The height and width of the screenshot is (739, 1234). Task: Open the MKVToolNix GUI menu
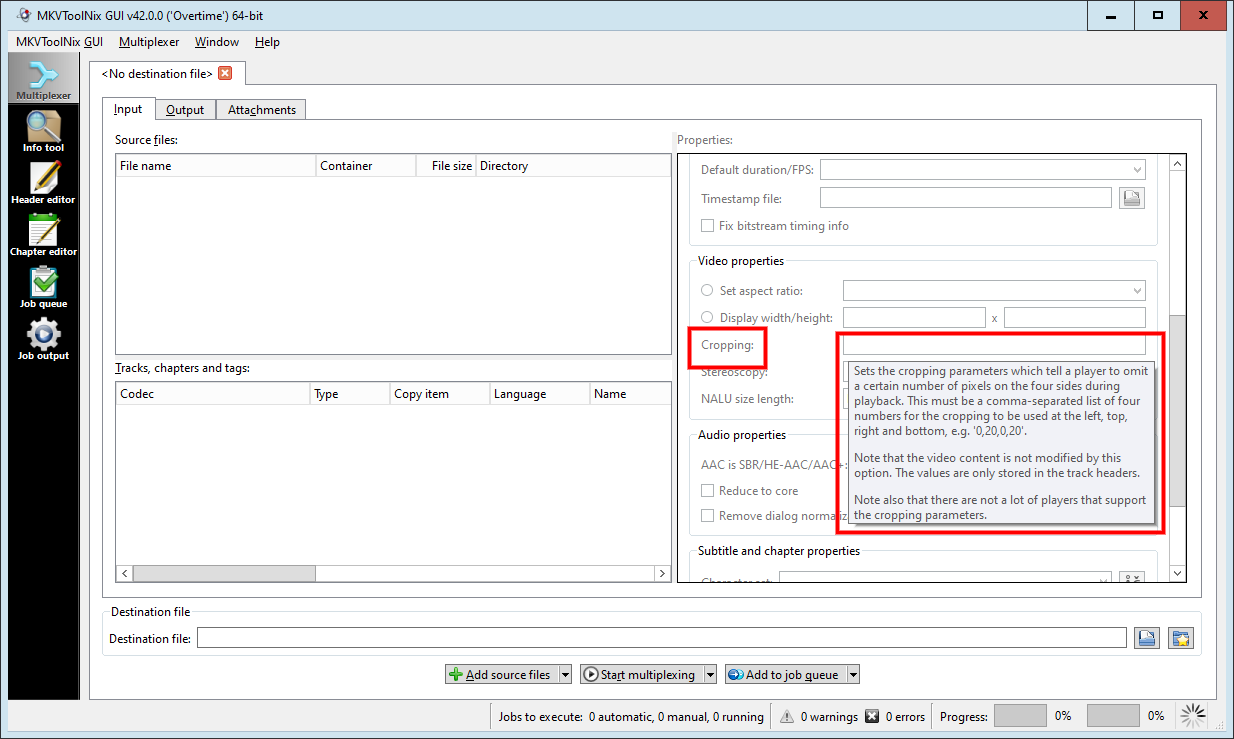click(60, 42)
